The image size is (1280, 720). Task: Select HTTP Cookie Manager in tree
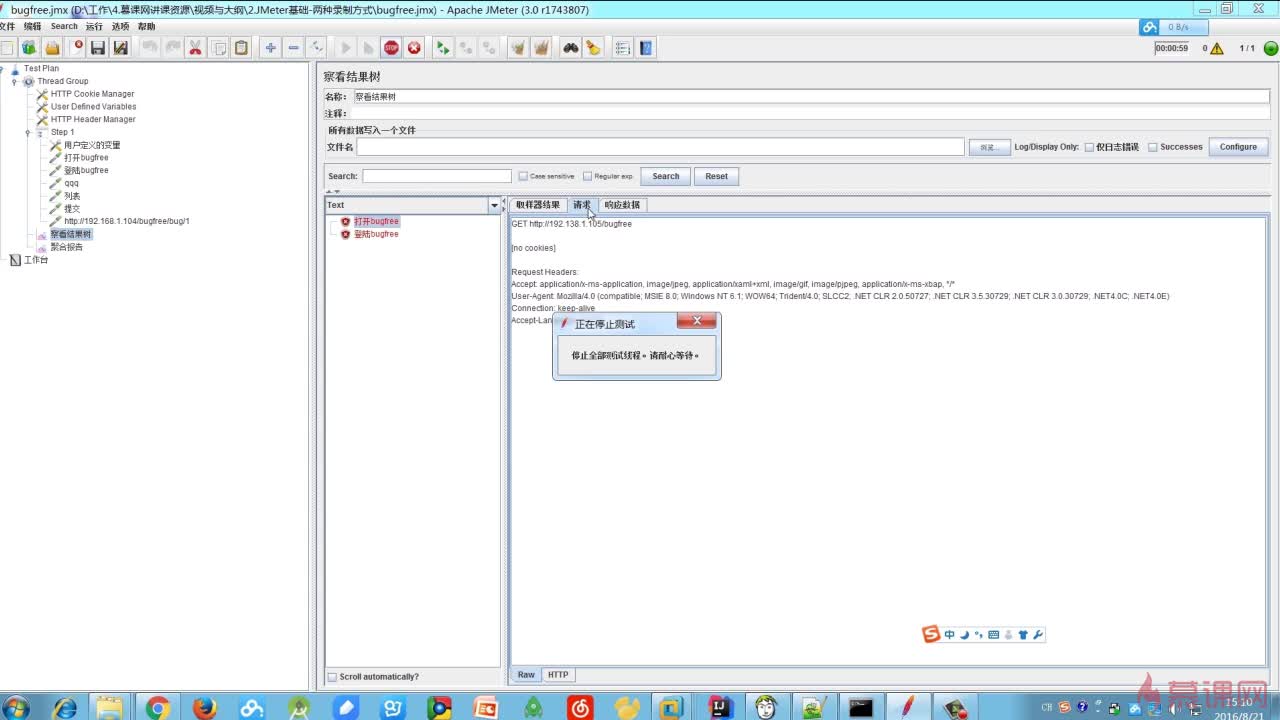(92, 94)
